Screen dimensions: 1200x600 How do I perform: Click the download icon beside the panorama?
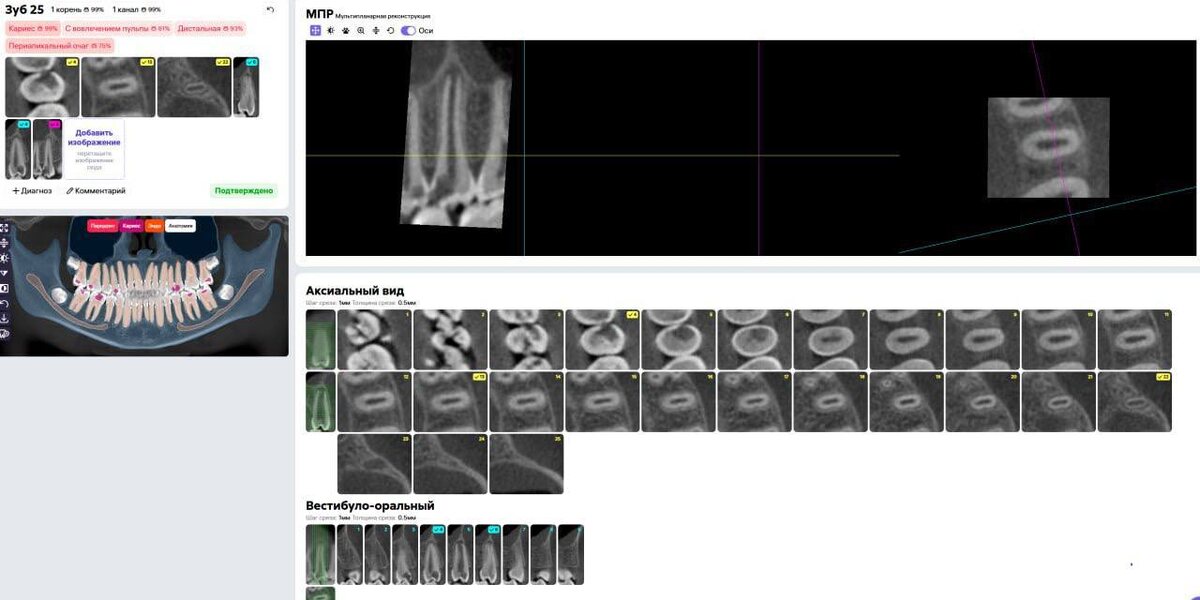[x=4, y=319]
